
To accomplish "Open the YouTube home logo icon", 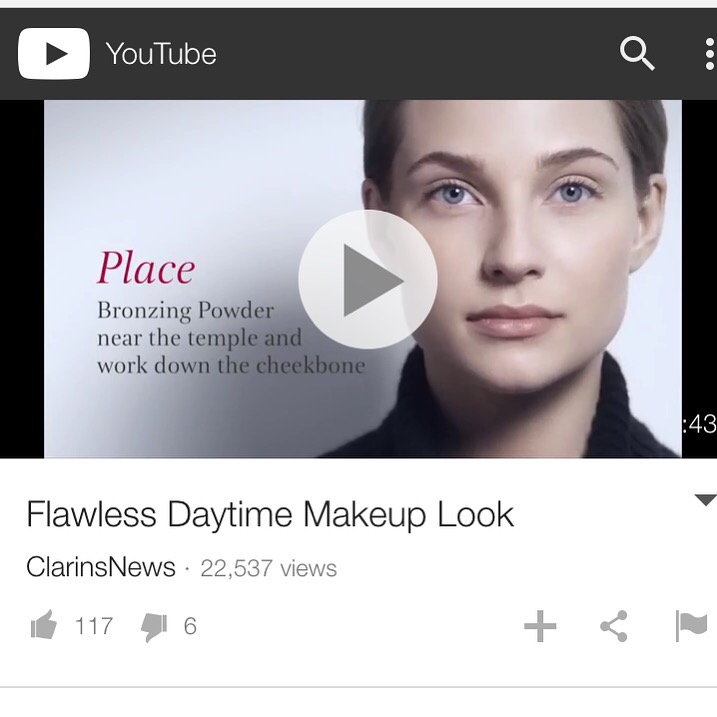I will click(x=54, y=54).
